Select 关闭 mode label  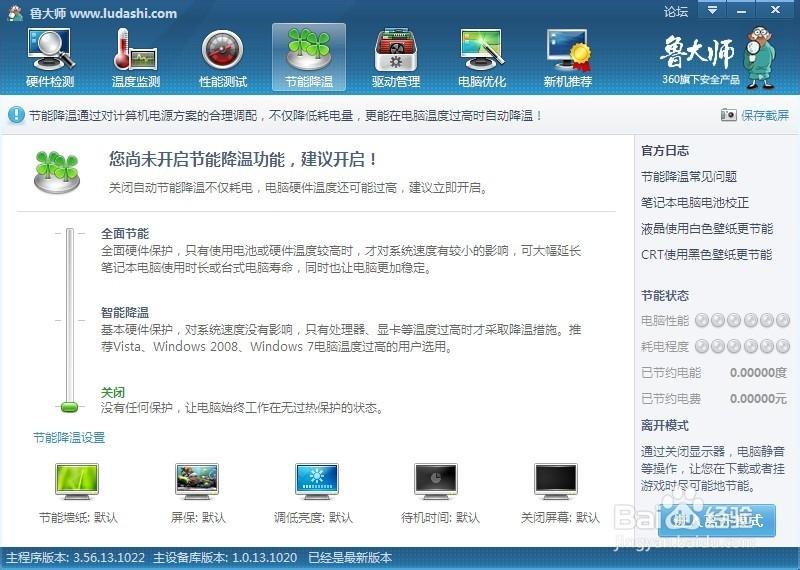pyautogui.click(x=113, y=392)
